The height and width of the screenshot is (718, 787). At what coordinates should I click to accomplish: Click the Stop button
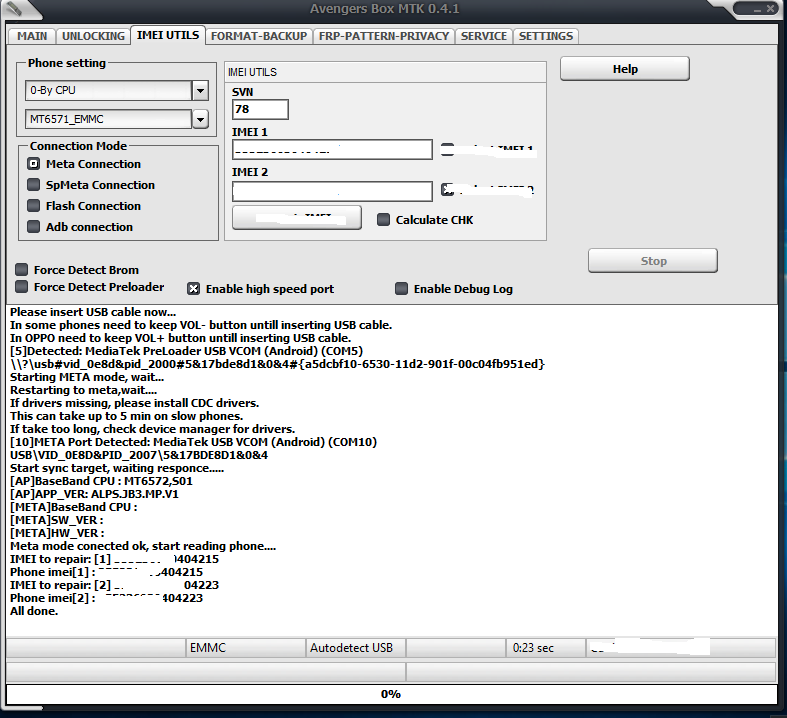click(x=653, y=261)
